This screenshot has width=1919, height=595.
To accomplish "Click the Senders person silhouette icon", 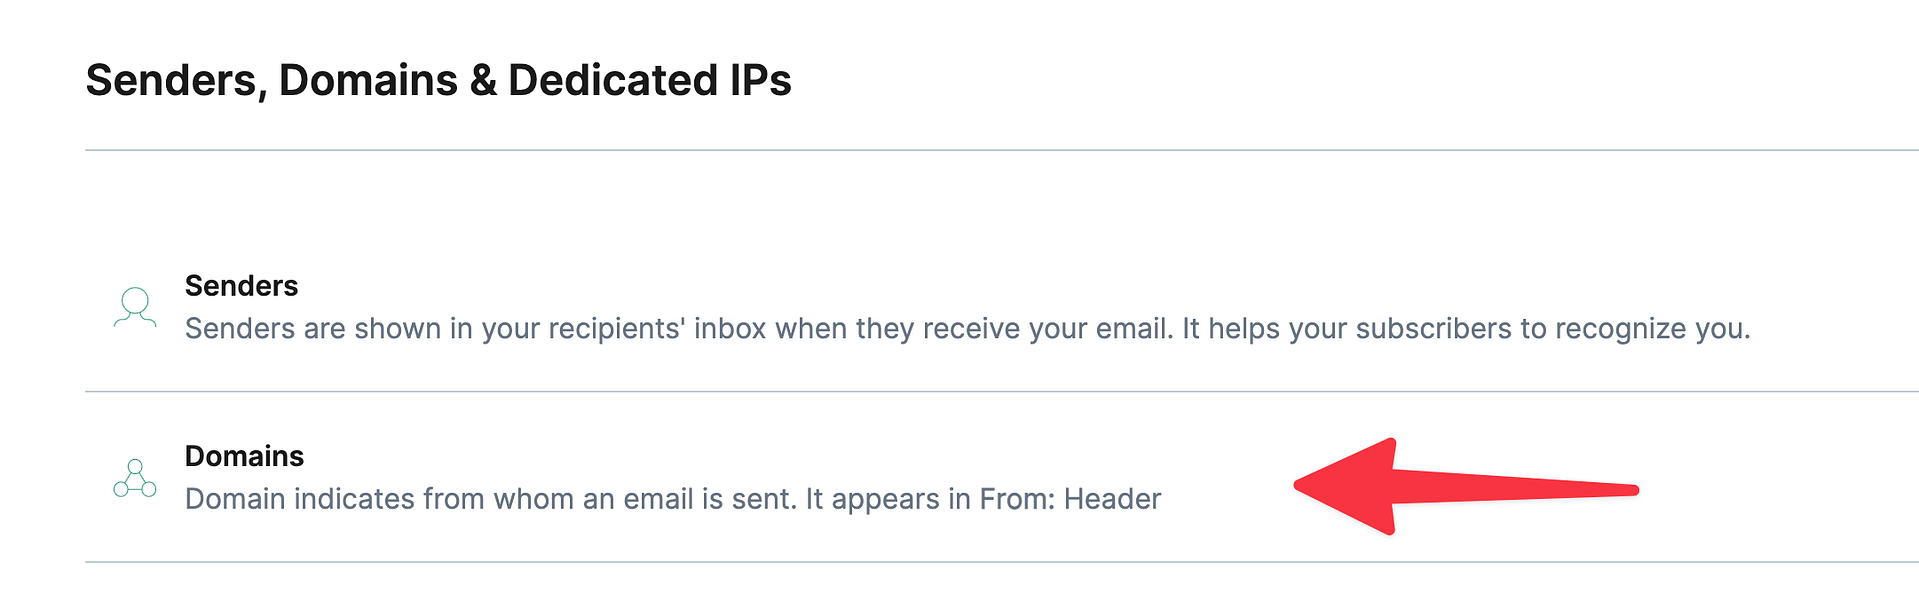I will pyautogui.click(x=135, y=307).
